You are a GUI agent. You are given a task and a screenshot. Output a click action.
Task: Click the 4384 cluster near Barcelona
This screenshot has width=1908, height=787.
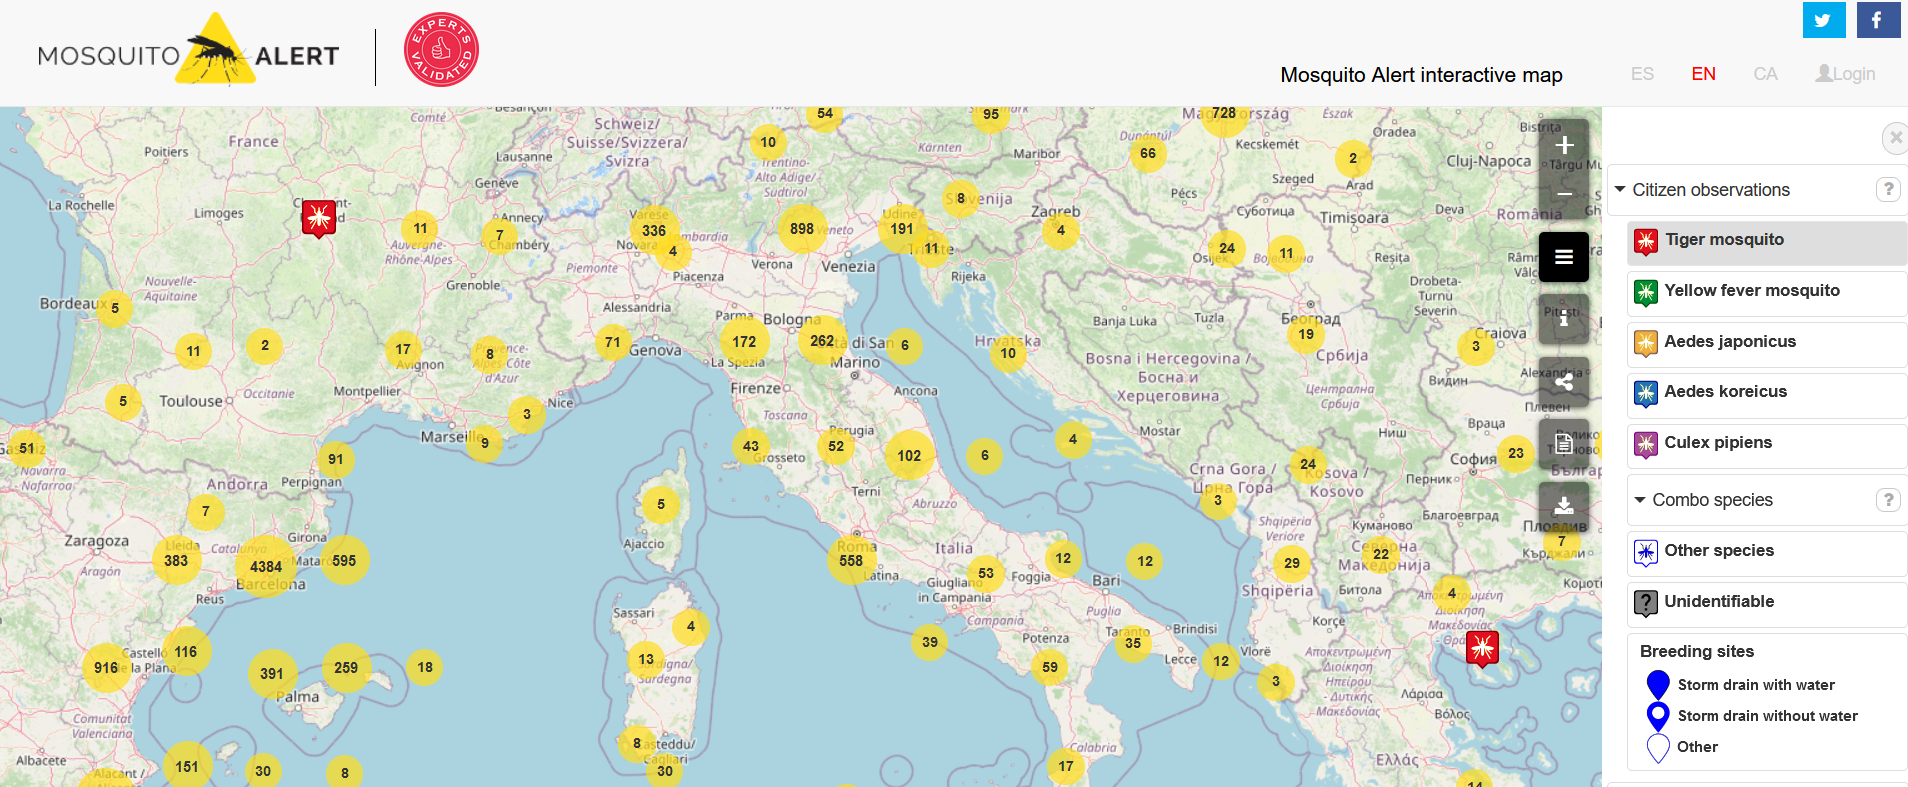tap(265, 566)
